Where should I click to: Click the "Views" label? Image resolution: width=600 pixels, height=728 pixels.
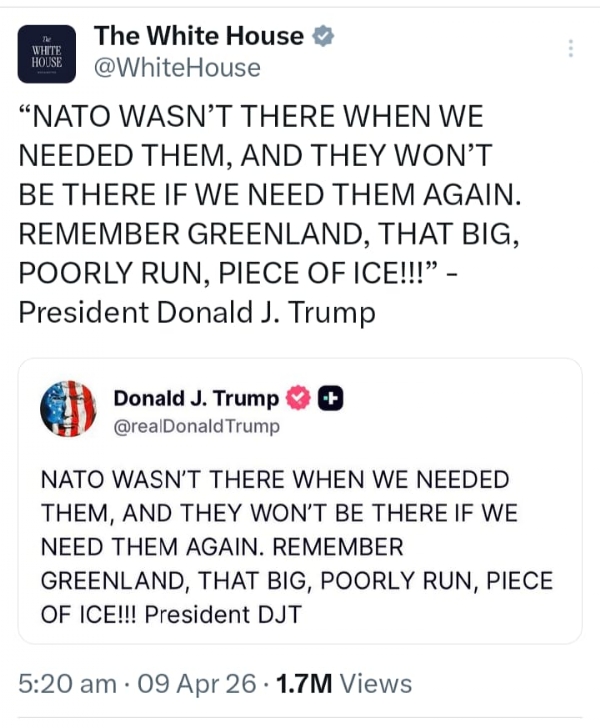point(375,684)
